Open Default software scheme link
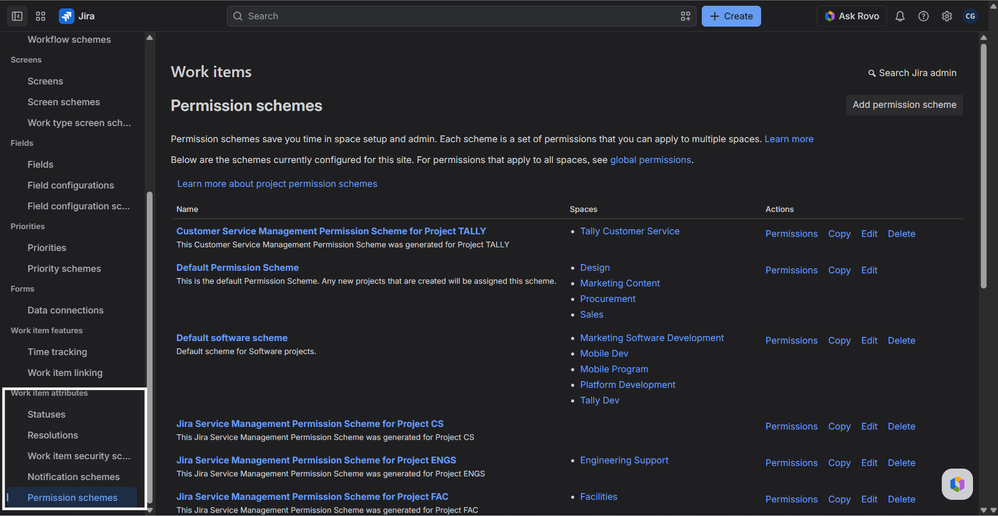Viewport: 998px width, 516px height. click(232, 338)
